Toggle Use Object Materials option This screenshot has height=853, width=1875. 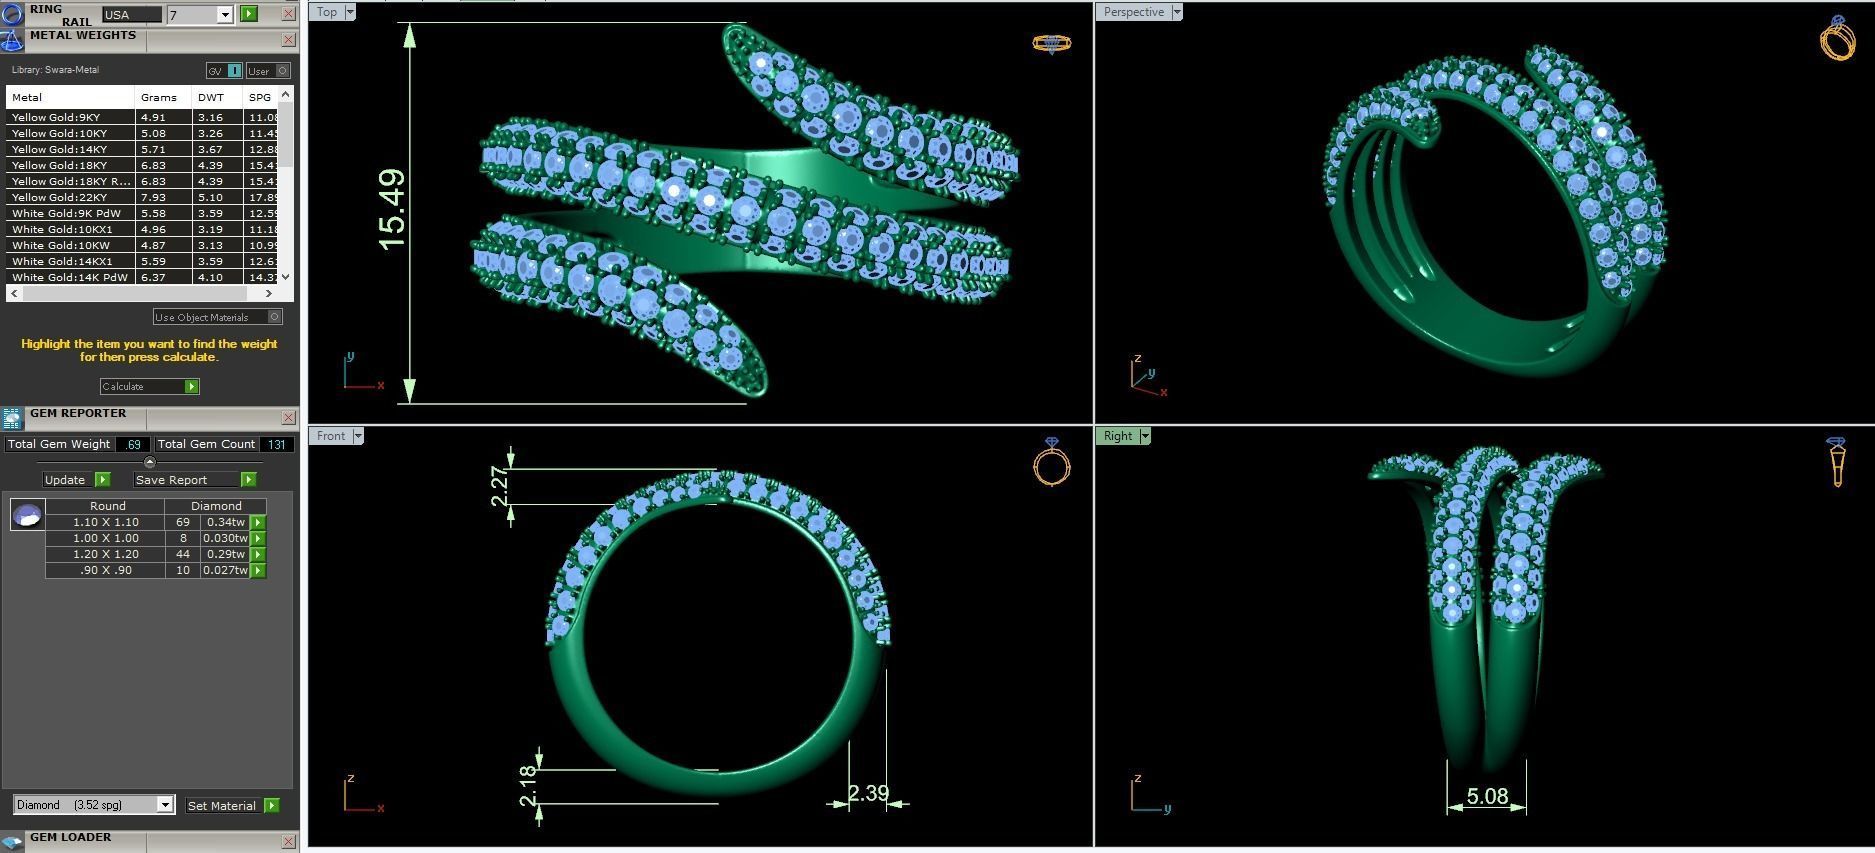pos(218,317)
